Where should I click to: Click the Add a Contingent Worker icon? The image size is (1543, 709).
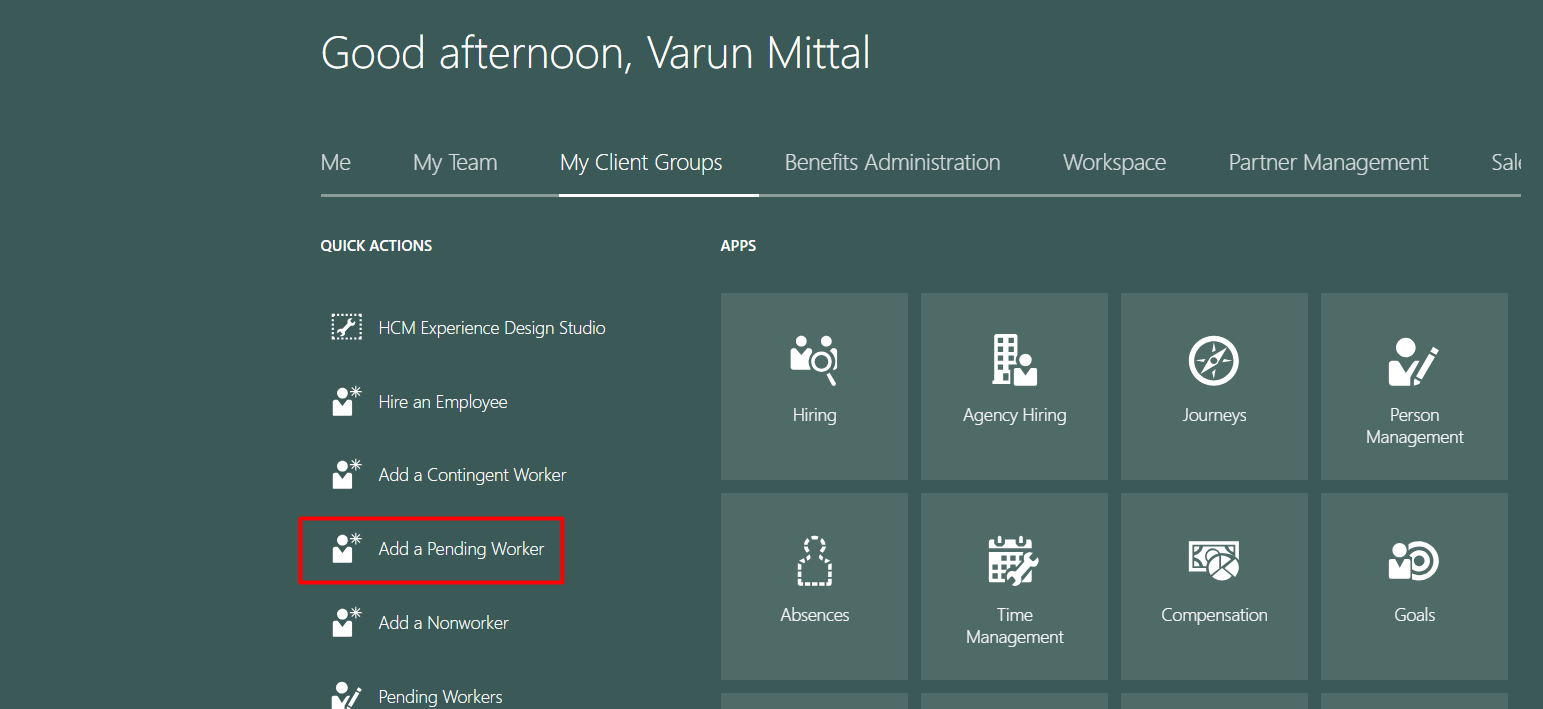click(346, 474)
